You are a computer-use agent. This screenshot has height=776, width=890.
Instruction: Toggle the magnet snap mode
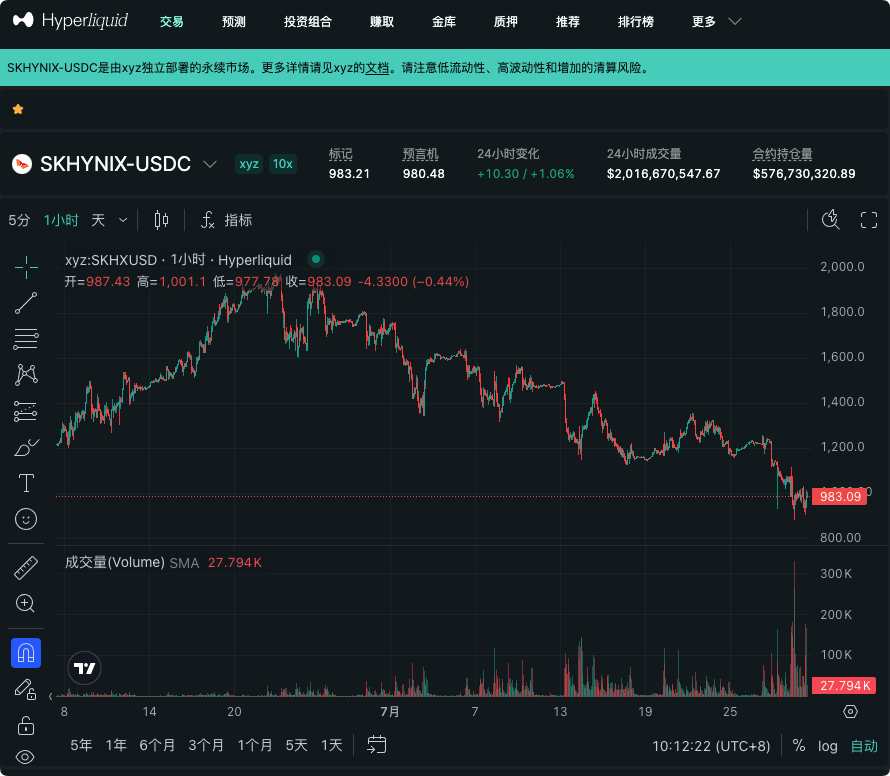26,653
